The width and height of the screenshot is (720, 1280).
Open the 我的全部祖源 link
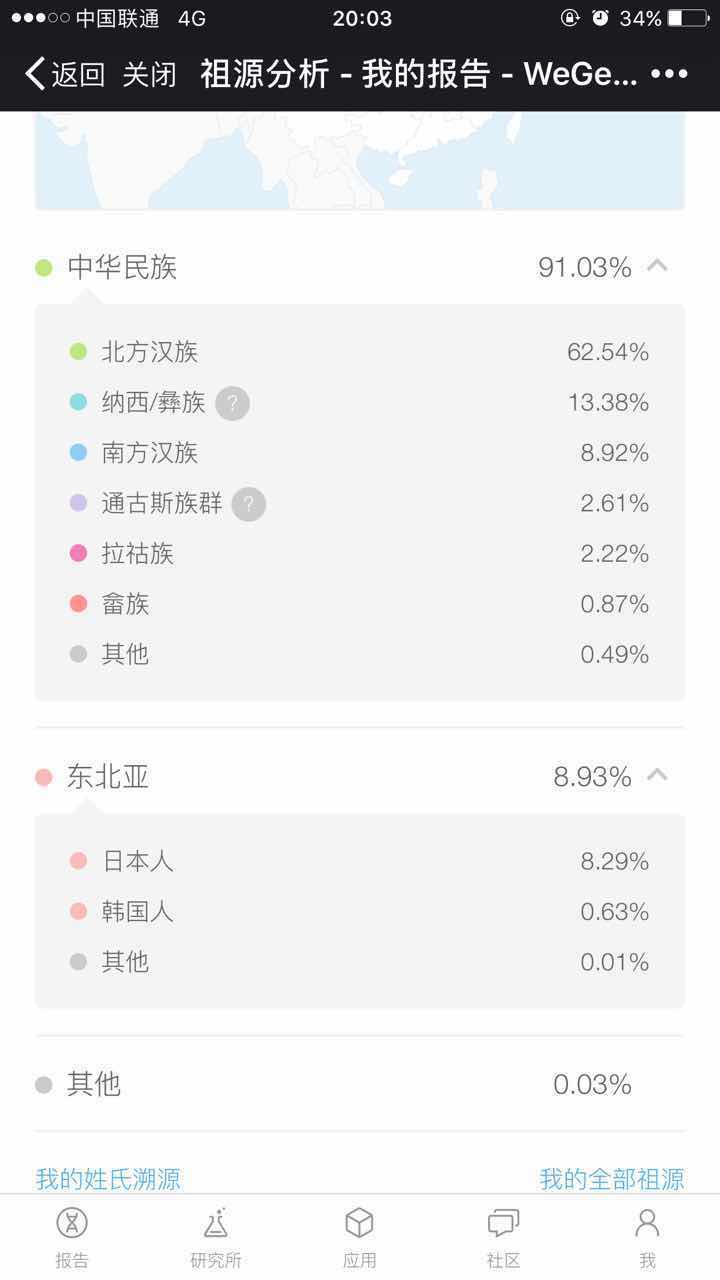(612, 1179)
